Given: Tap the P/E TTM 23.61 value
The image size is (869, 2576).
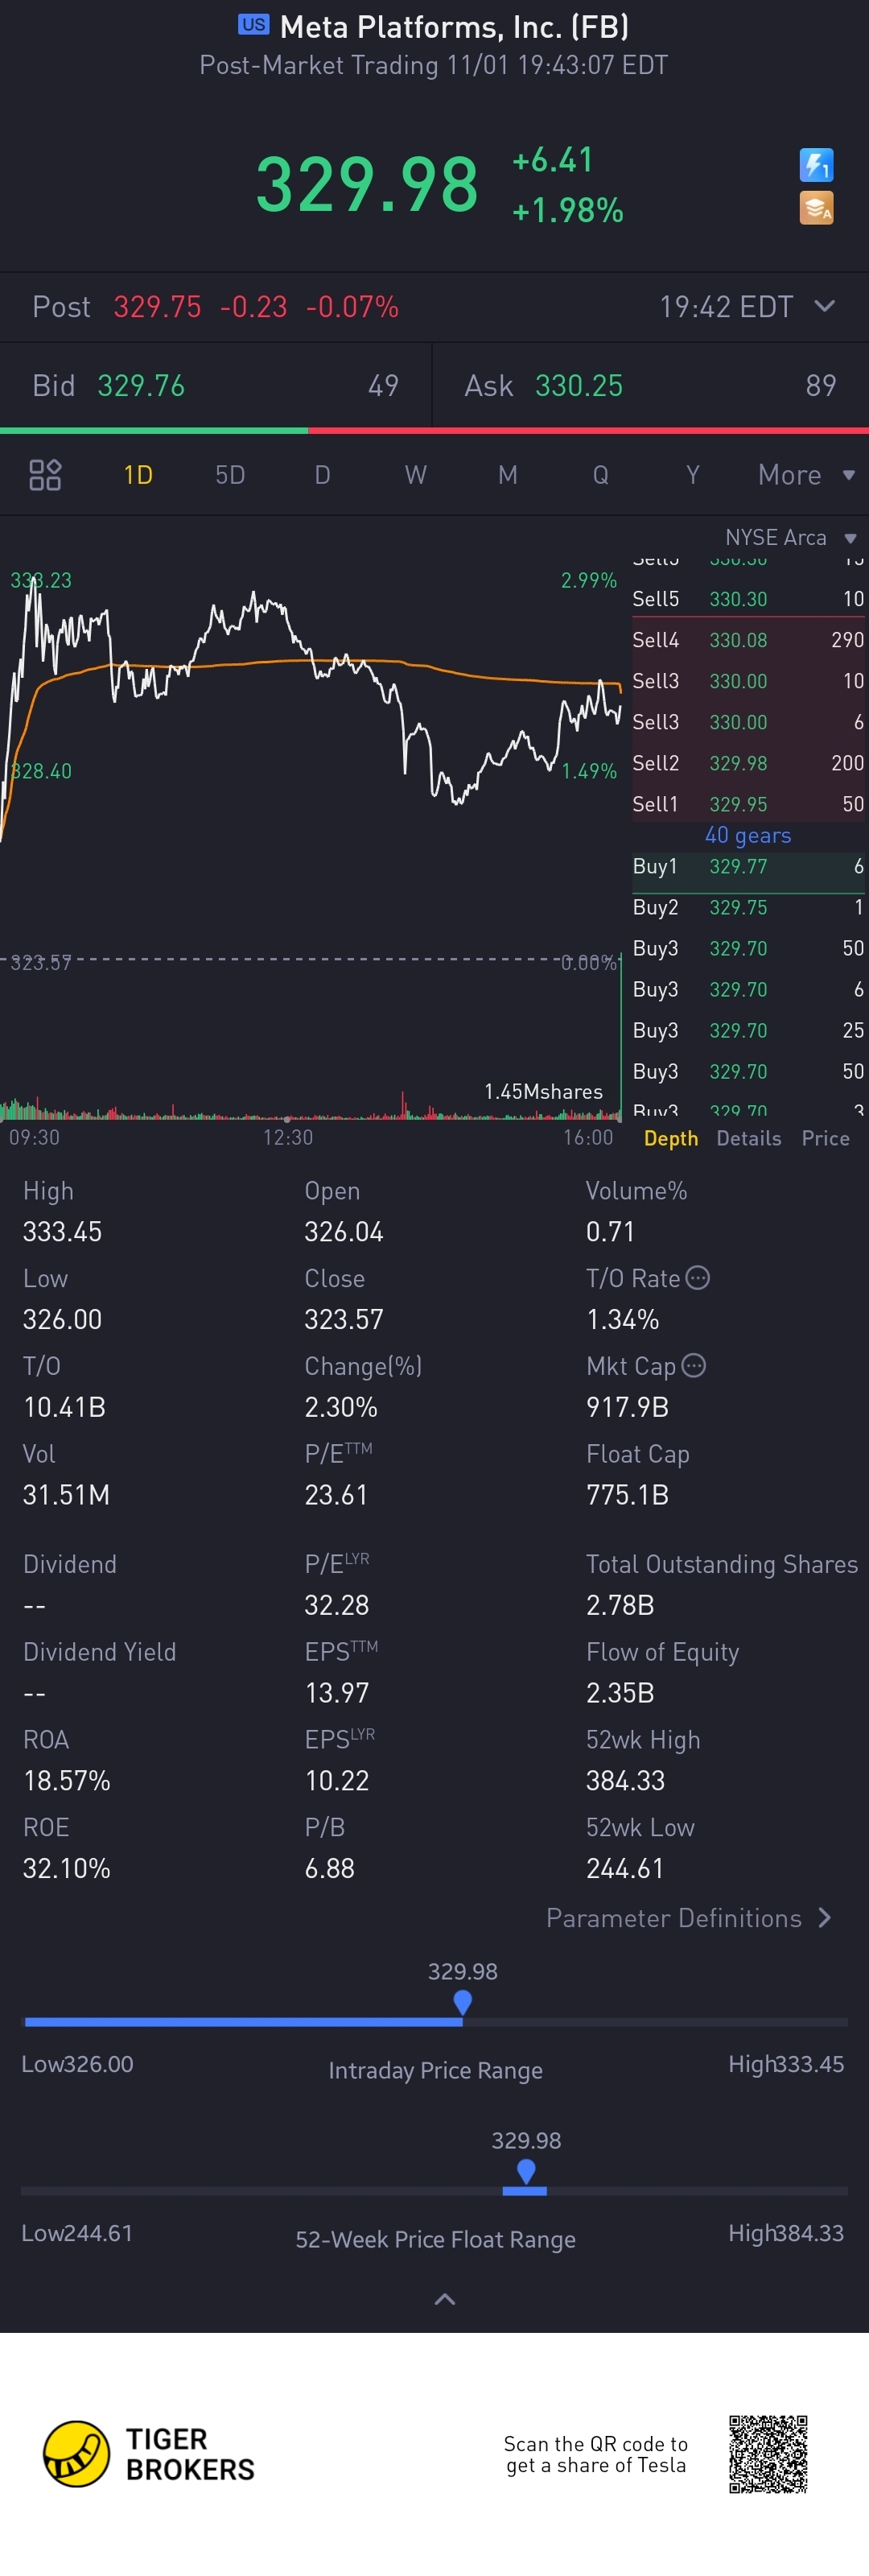Looking at the screenshot, I should coord(336,1495).
